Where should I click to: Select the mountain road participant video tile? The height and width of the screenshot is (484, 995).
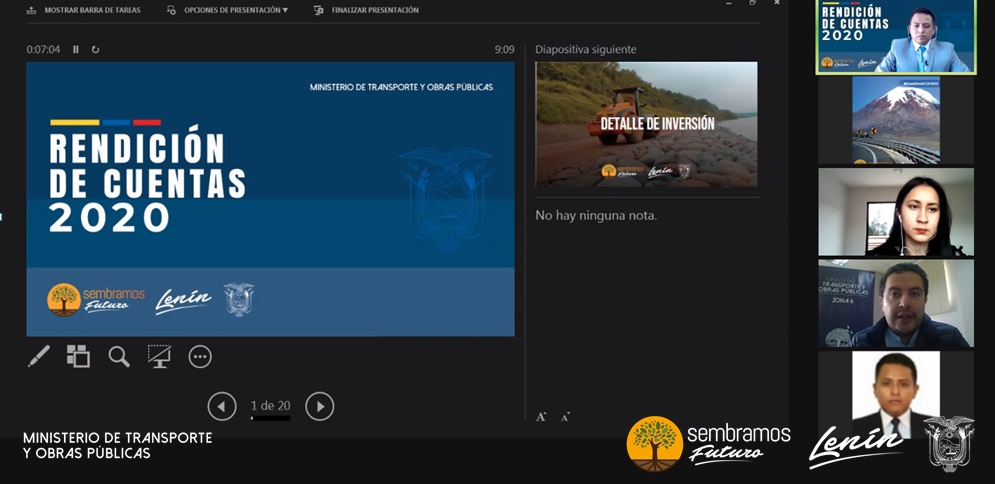click(x=896, y=120)
